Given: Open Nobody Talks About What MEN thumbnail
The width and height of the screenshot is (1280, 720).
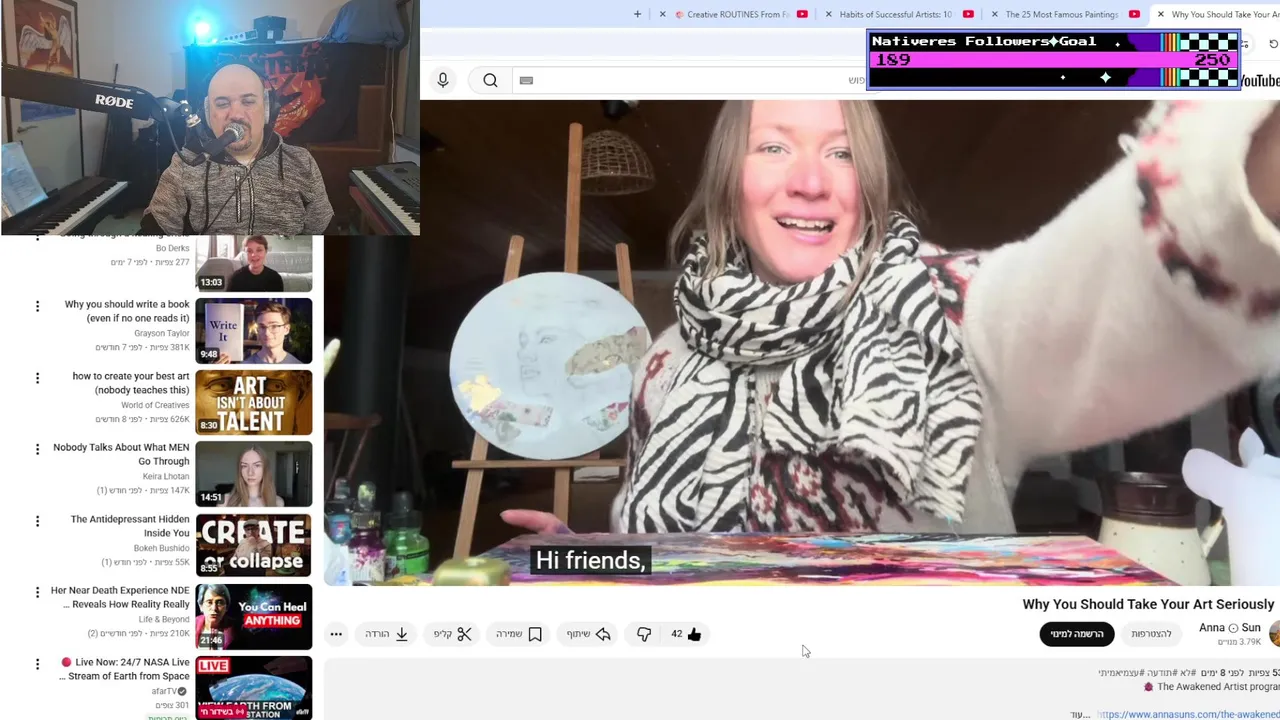Looking at the screenshot, I should pyautogui.click(x=254, y=474).
